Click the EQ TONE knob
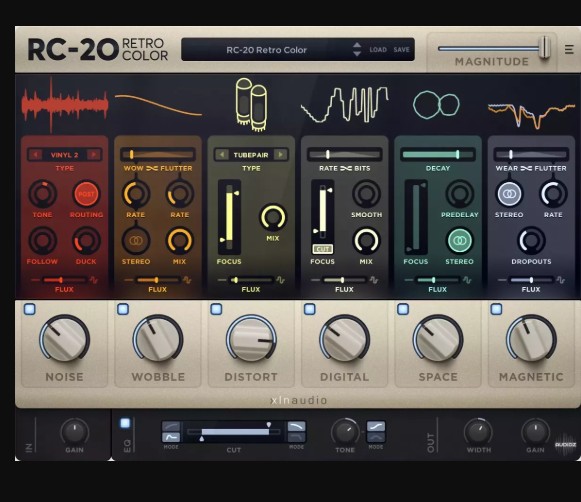Viewport: 581px width, 502px height. [345, 432]
